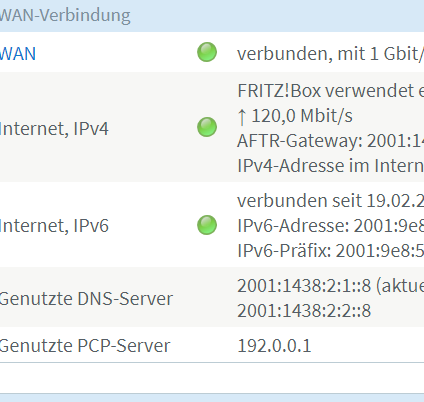The width and height of the screenshot is (424, 402).
Task: Open the blue WAN link
Action: point(18,54)
